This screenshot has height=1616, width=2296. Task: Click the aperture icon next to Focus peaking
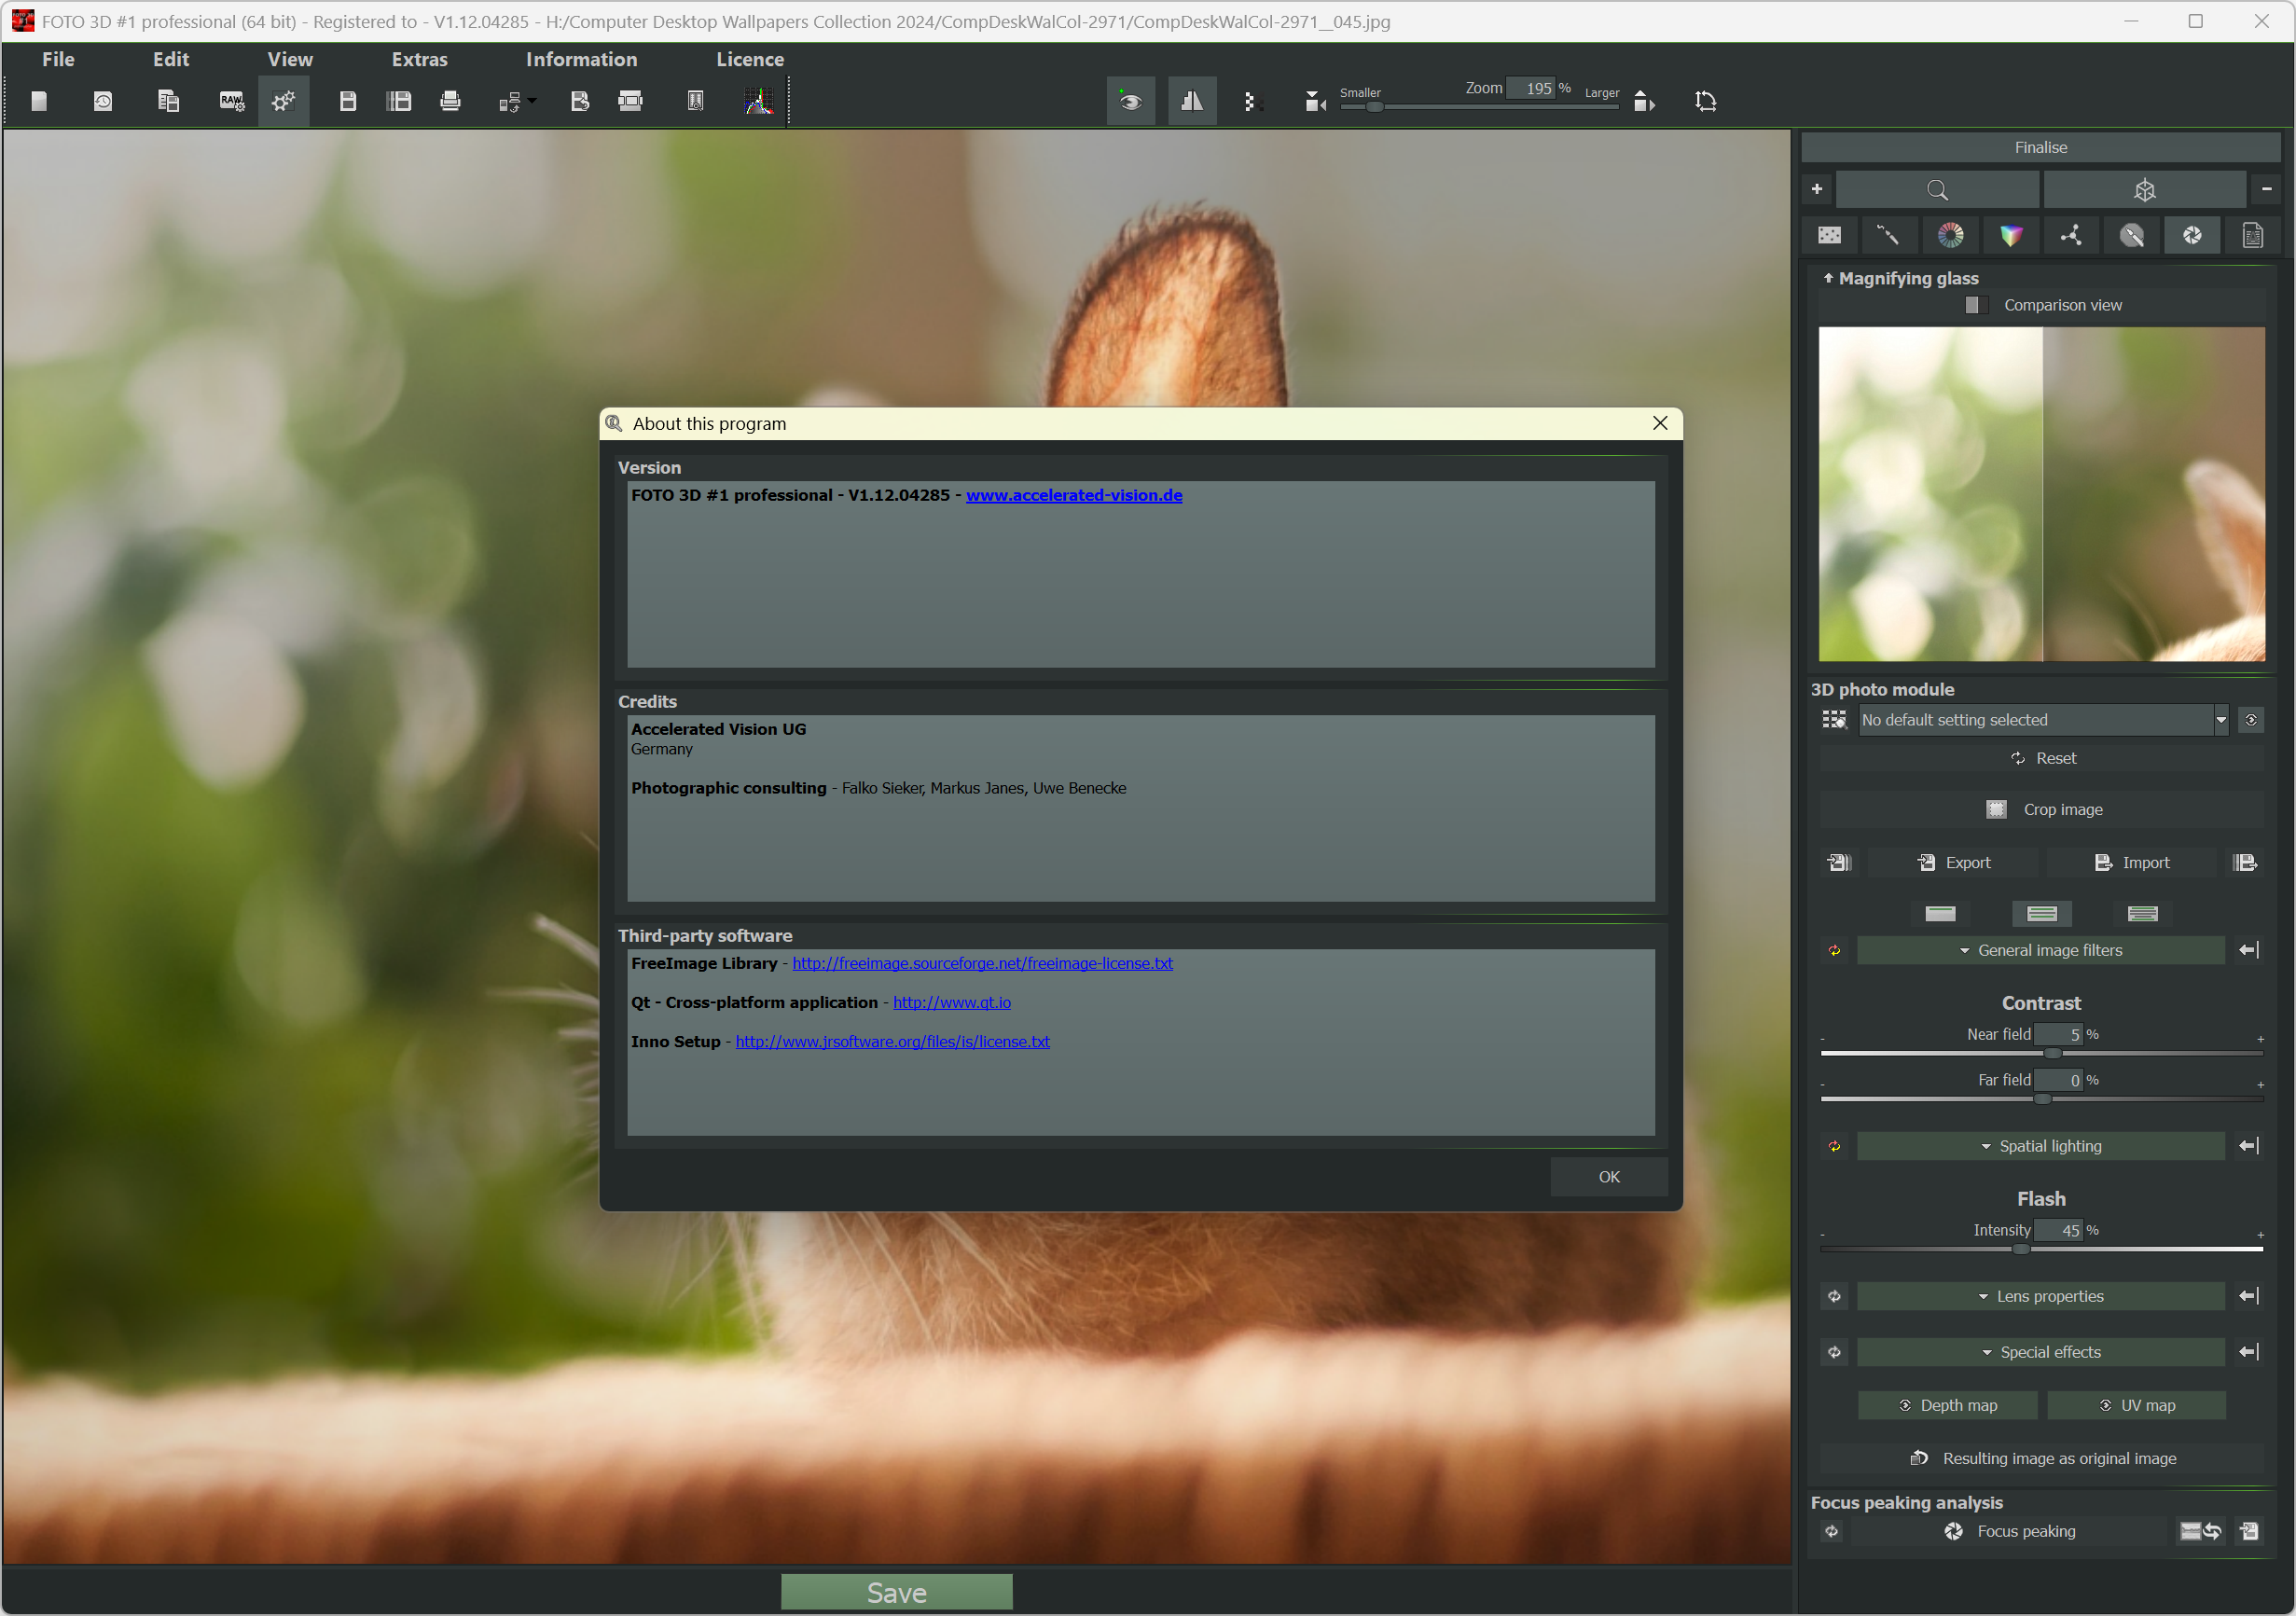[x=1953, y=1531]
